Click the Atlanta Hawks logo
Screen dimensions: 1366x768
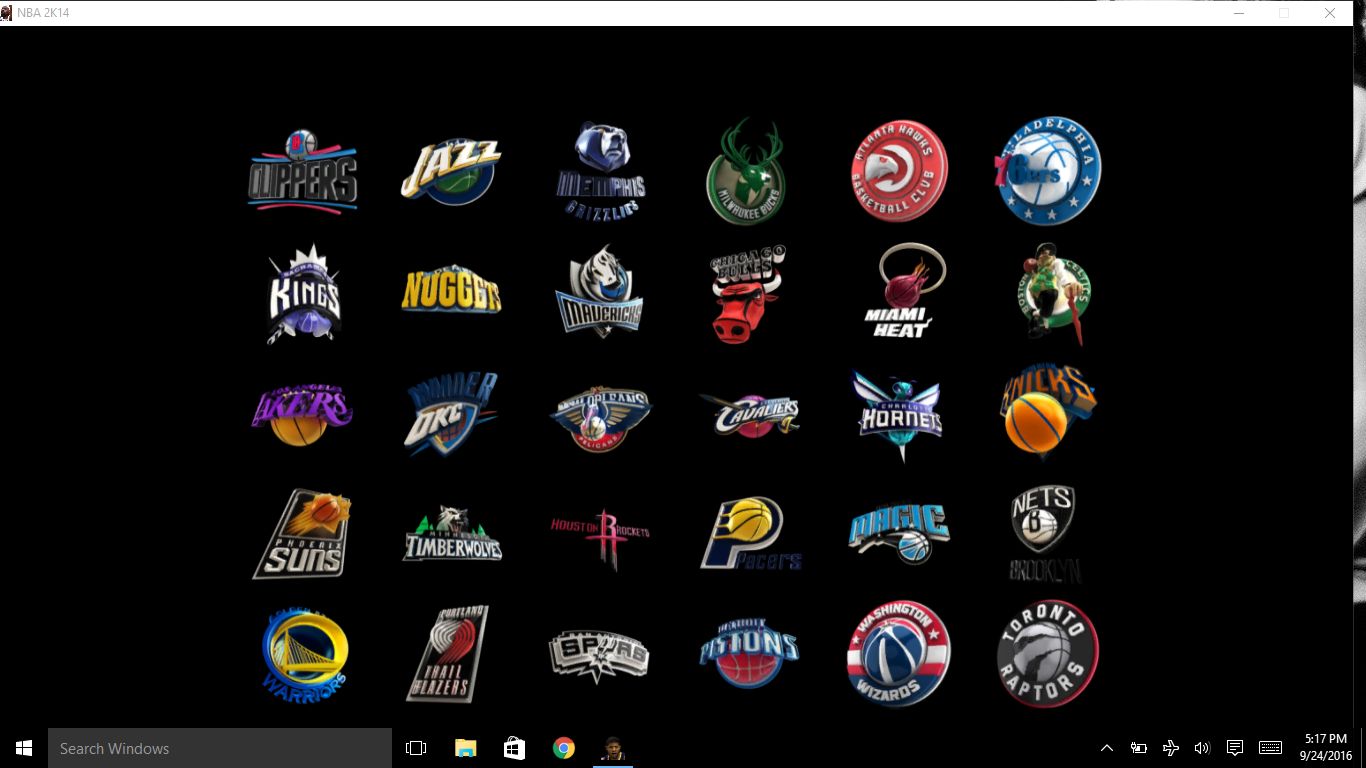click(898, 171)
